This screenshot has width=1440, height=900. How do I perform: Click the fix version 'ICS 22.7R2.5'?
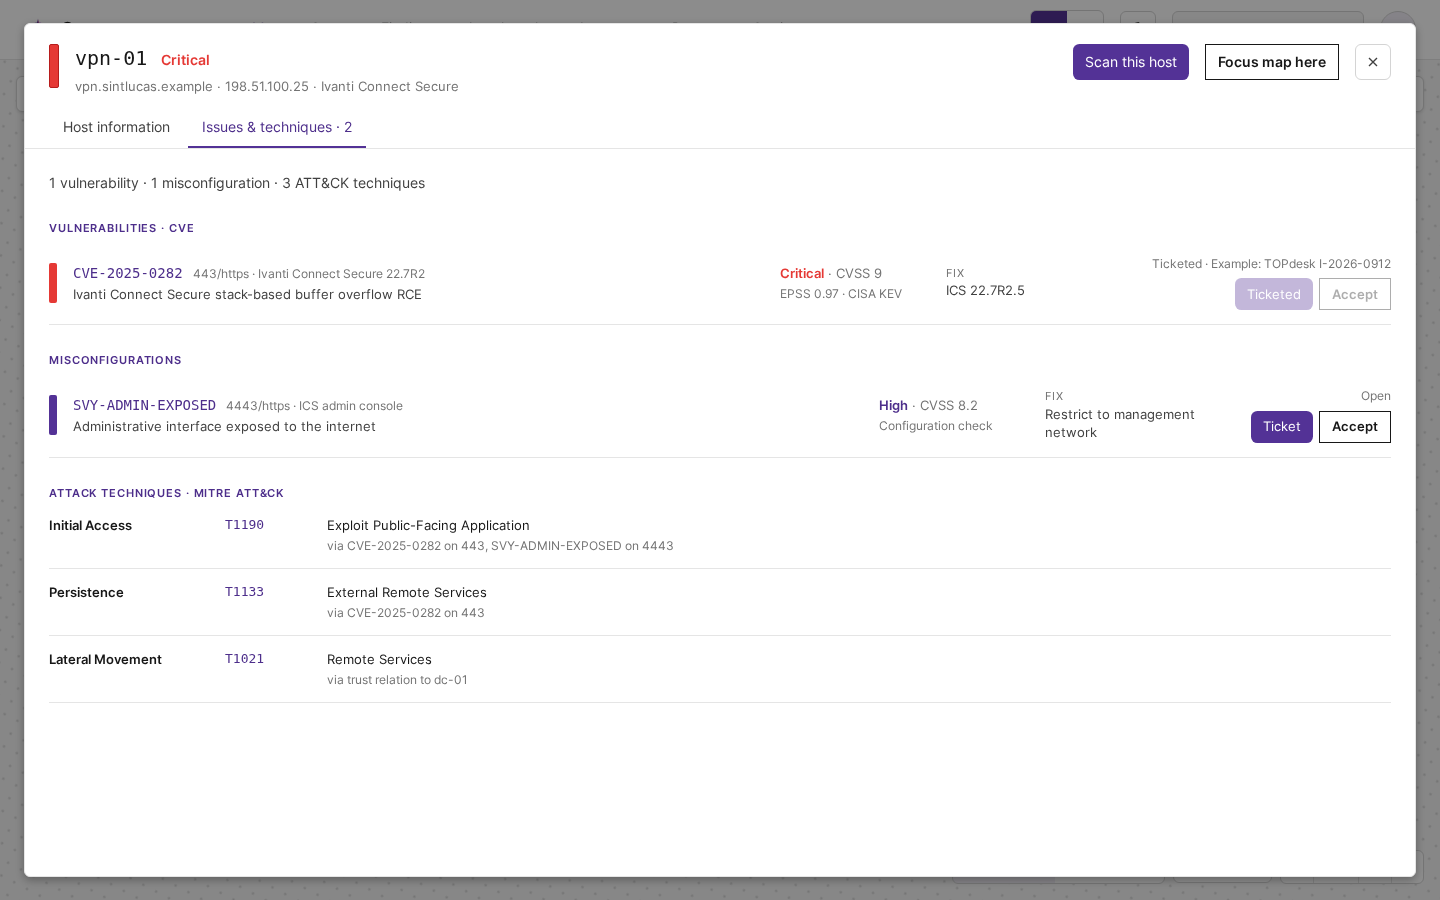click(x=985, y=291)
